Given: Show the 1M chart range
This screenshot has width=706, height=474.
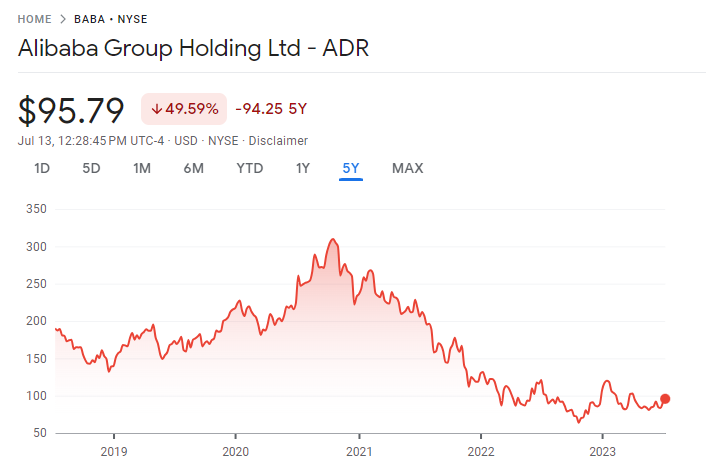Looking at the screenshot, I should [142, 168].
